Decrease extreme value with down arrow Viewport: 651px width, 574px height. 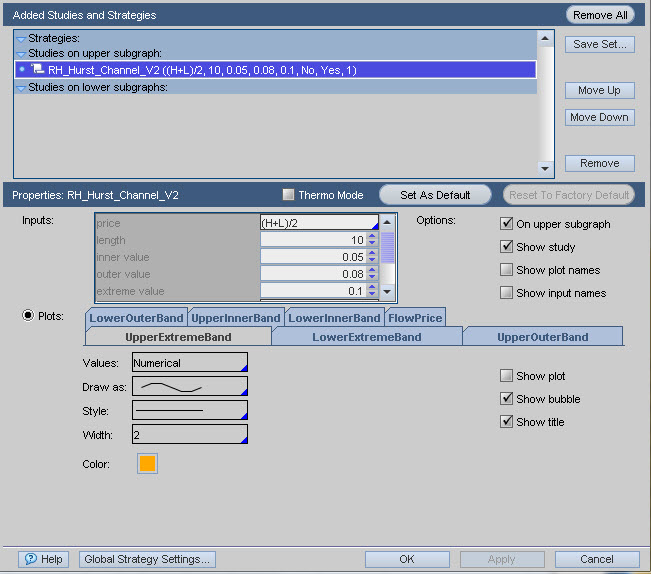pyautogui.click(x=372, y=295)
